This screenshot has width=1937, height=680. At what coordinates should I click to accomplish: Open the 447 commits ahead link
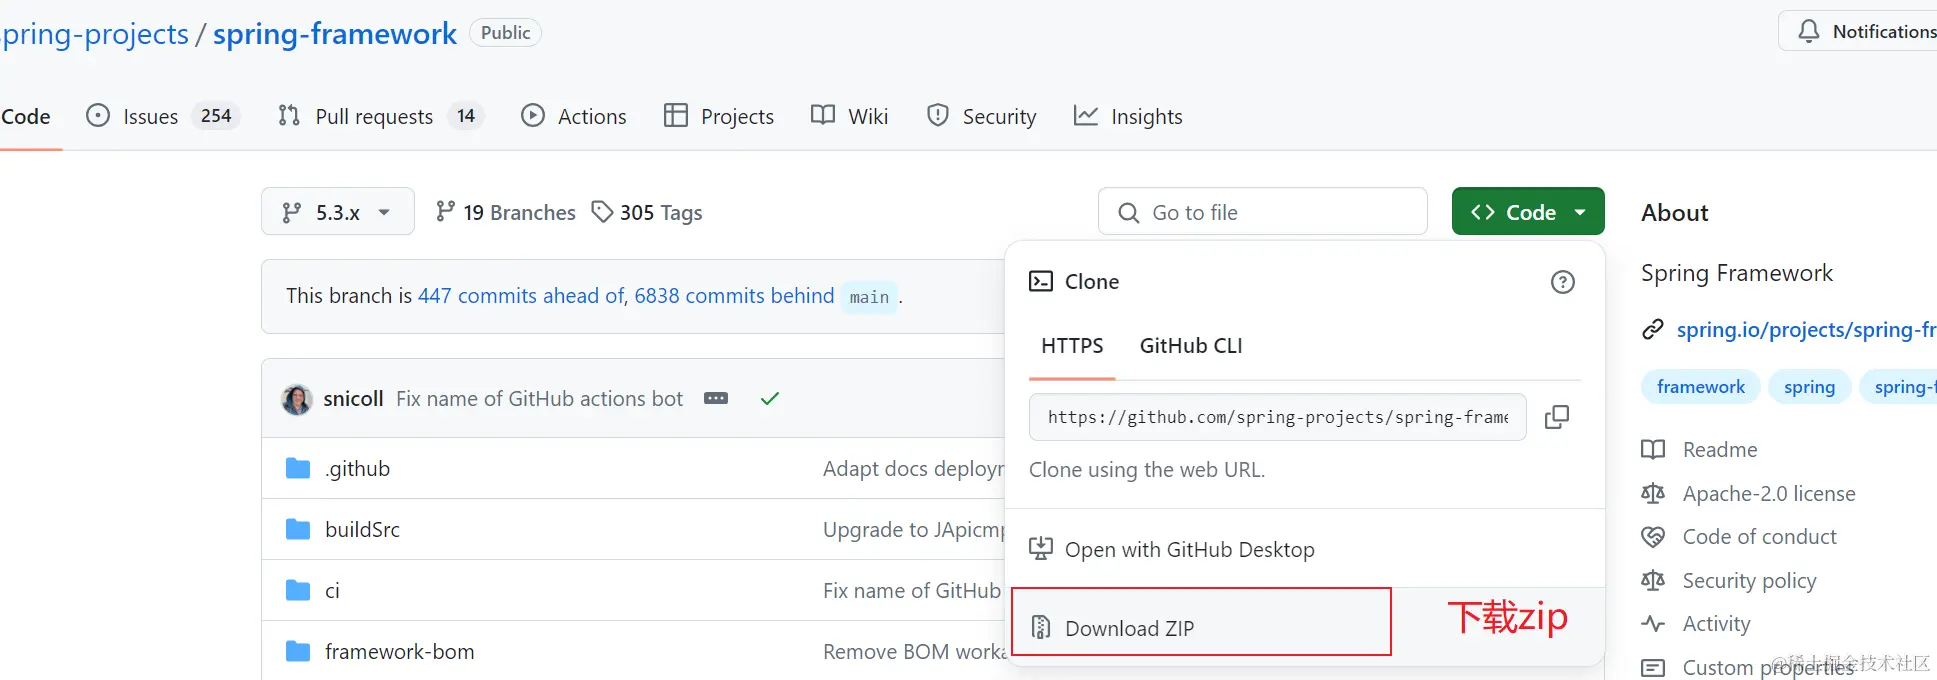[521, 296]
